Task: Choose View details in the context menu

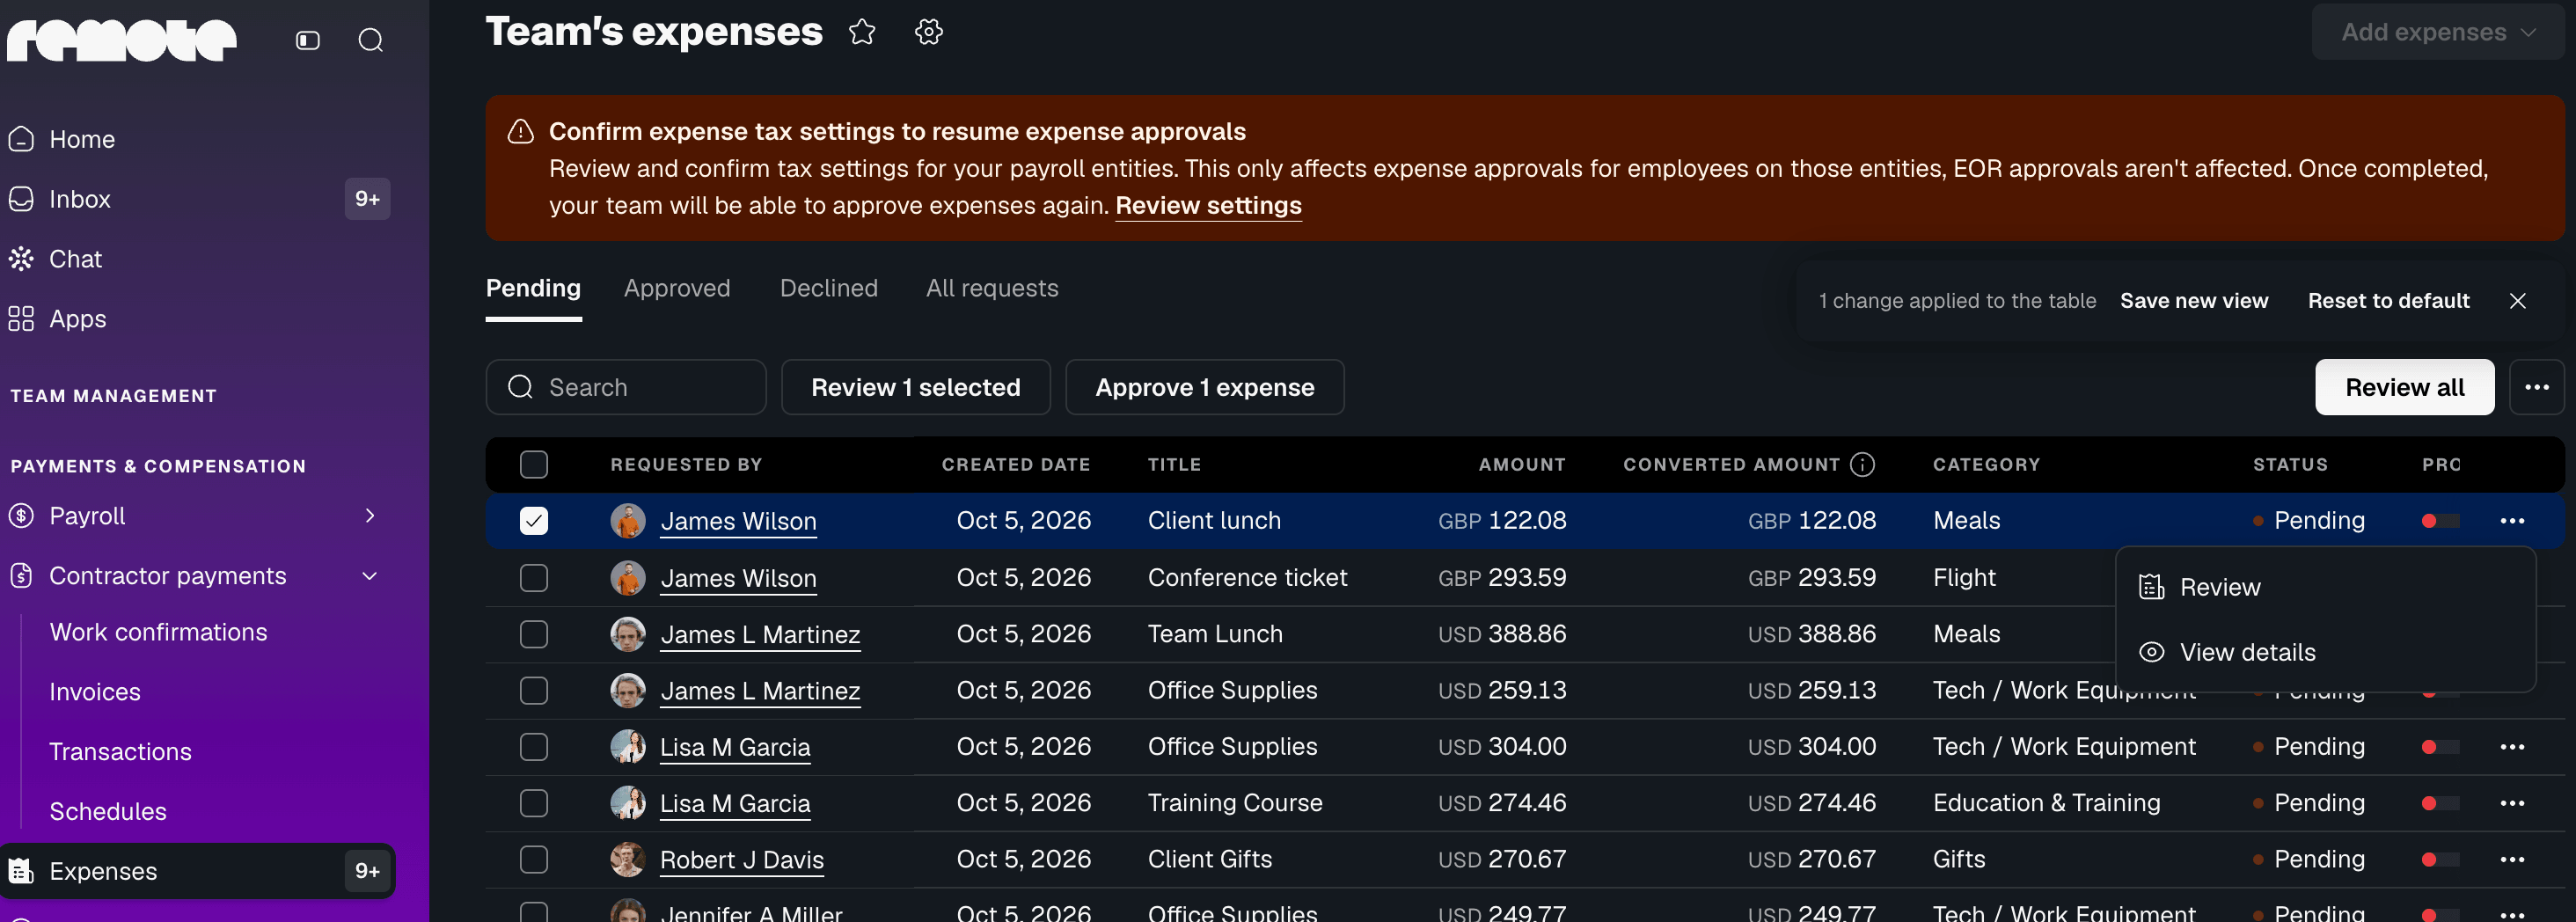Action: coord(2326,652)
